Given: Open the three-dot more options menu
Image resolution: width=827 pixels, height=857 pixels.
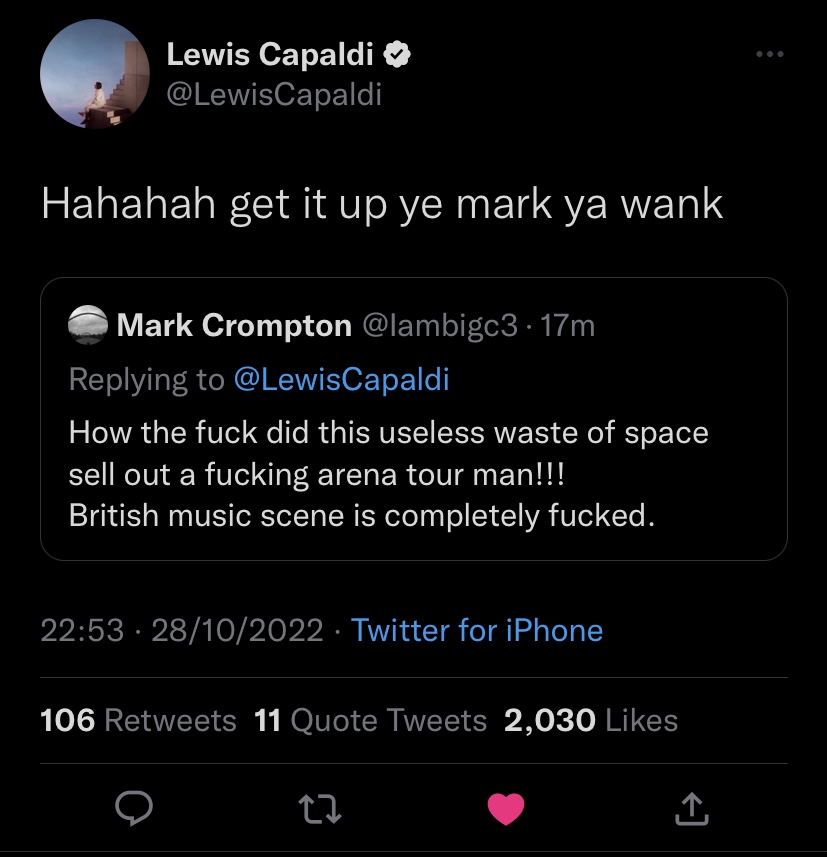Looking at the screenshot, I should tap(770, 54).
